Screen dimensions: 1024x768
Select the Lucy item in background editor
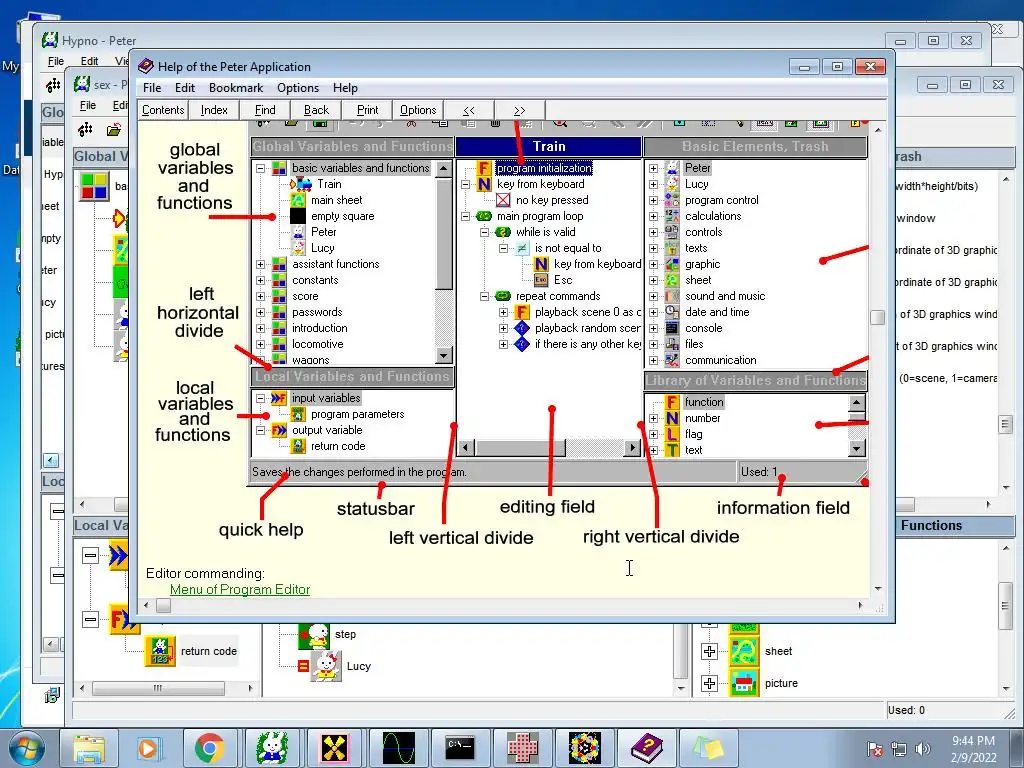[x=359, y=666]
